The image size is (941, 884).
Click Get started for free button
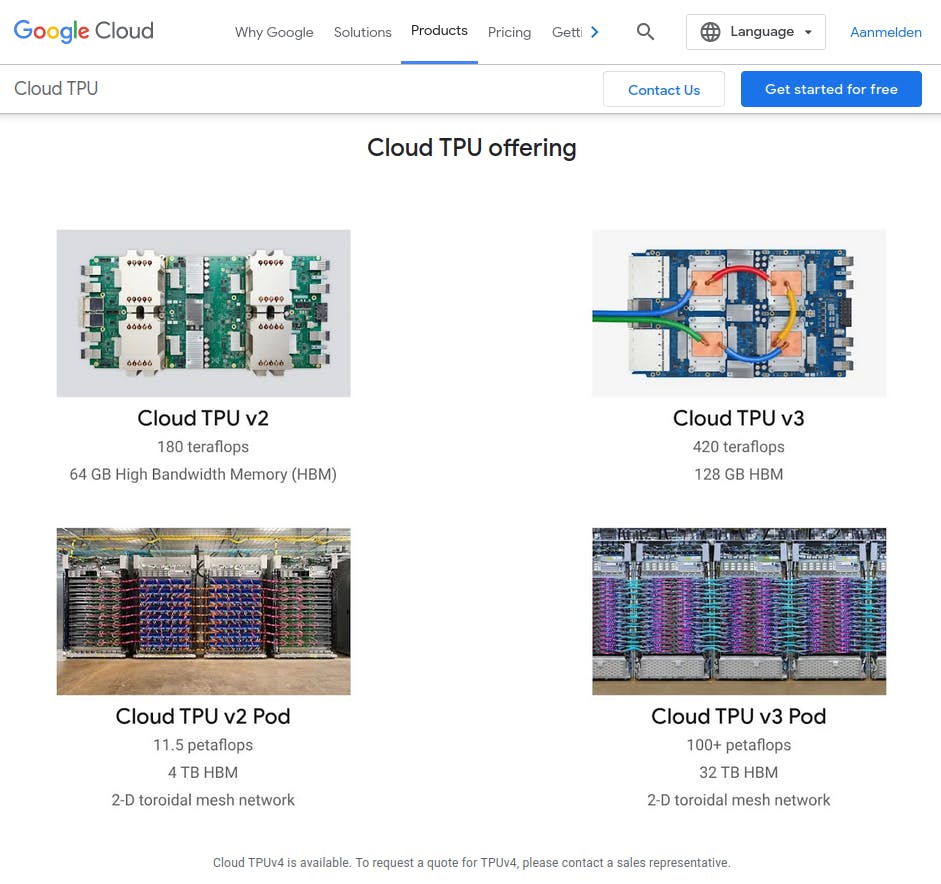pos(830,89)
